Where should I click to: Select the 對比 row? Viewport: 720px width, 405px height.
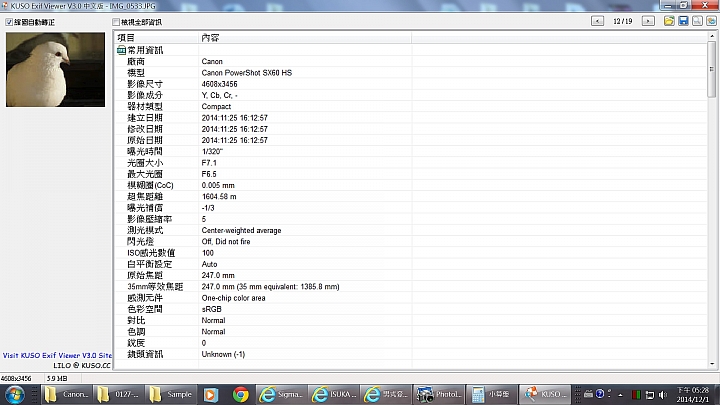pos(411,320)
